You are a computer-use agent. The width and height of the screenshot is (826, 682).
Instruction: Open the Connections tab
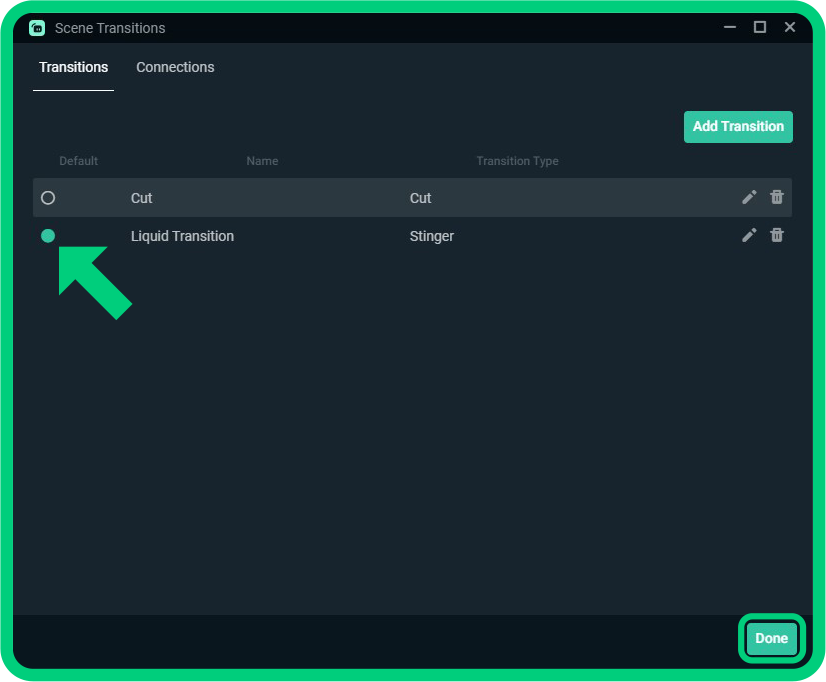pos(175,67)
